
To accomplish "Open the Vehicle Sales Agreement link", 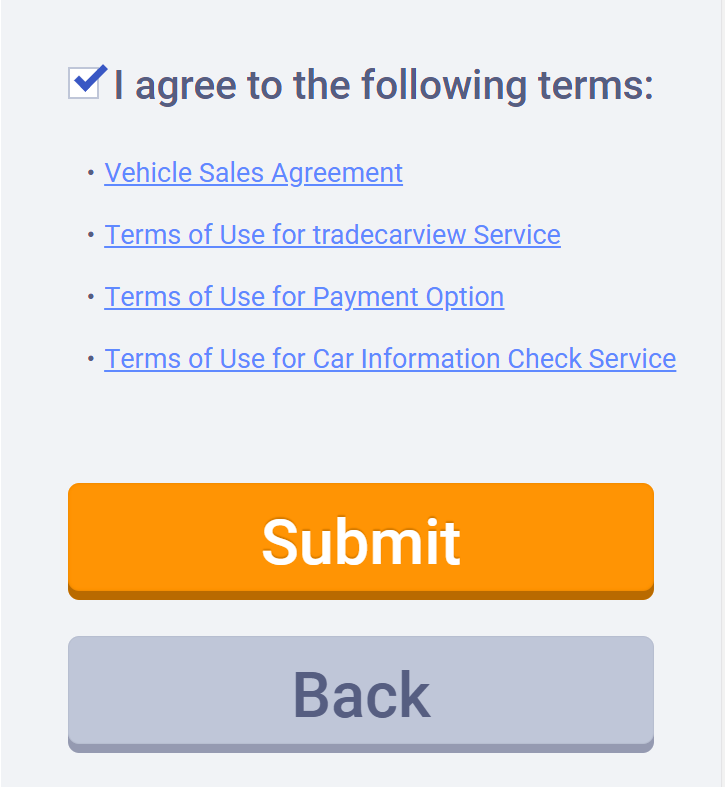I will tap(253, 173).
